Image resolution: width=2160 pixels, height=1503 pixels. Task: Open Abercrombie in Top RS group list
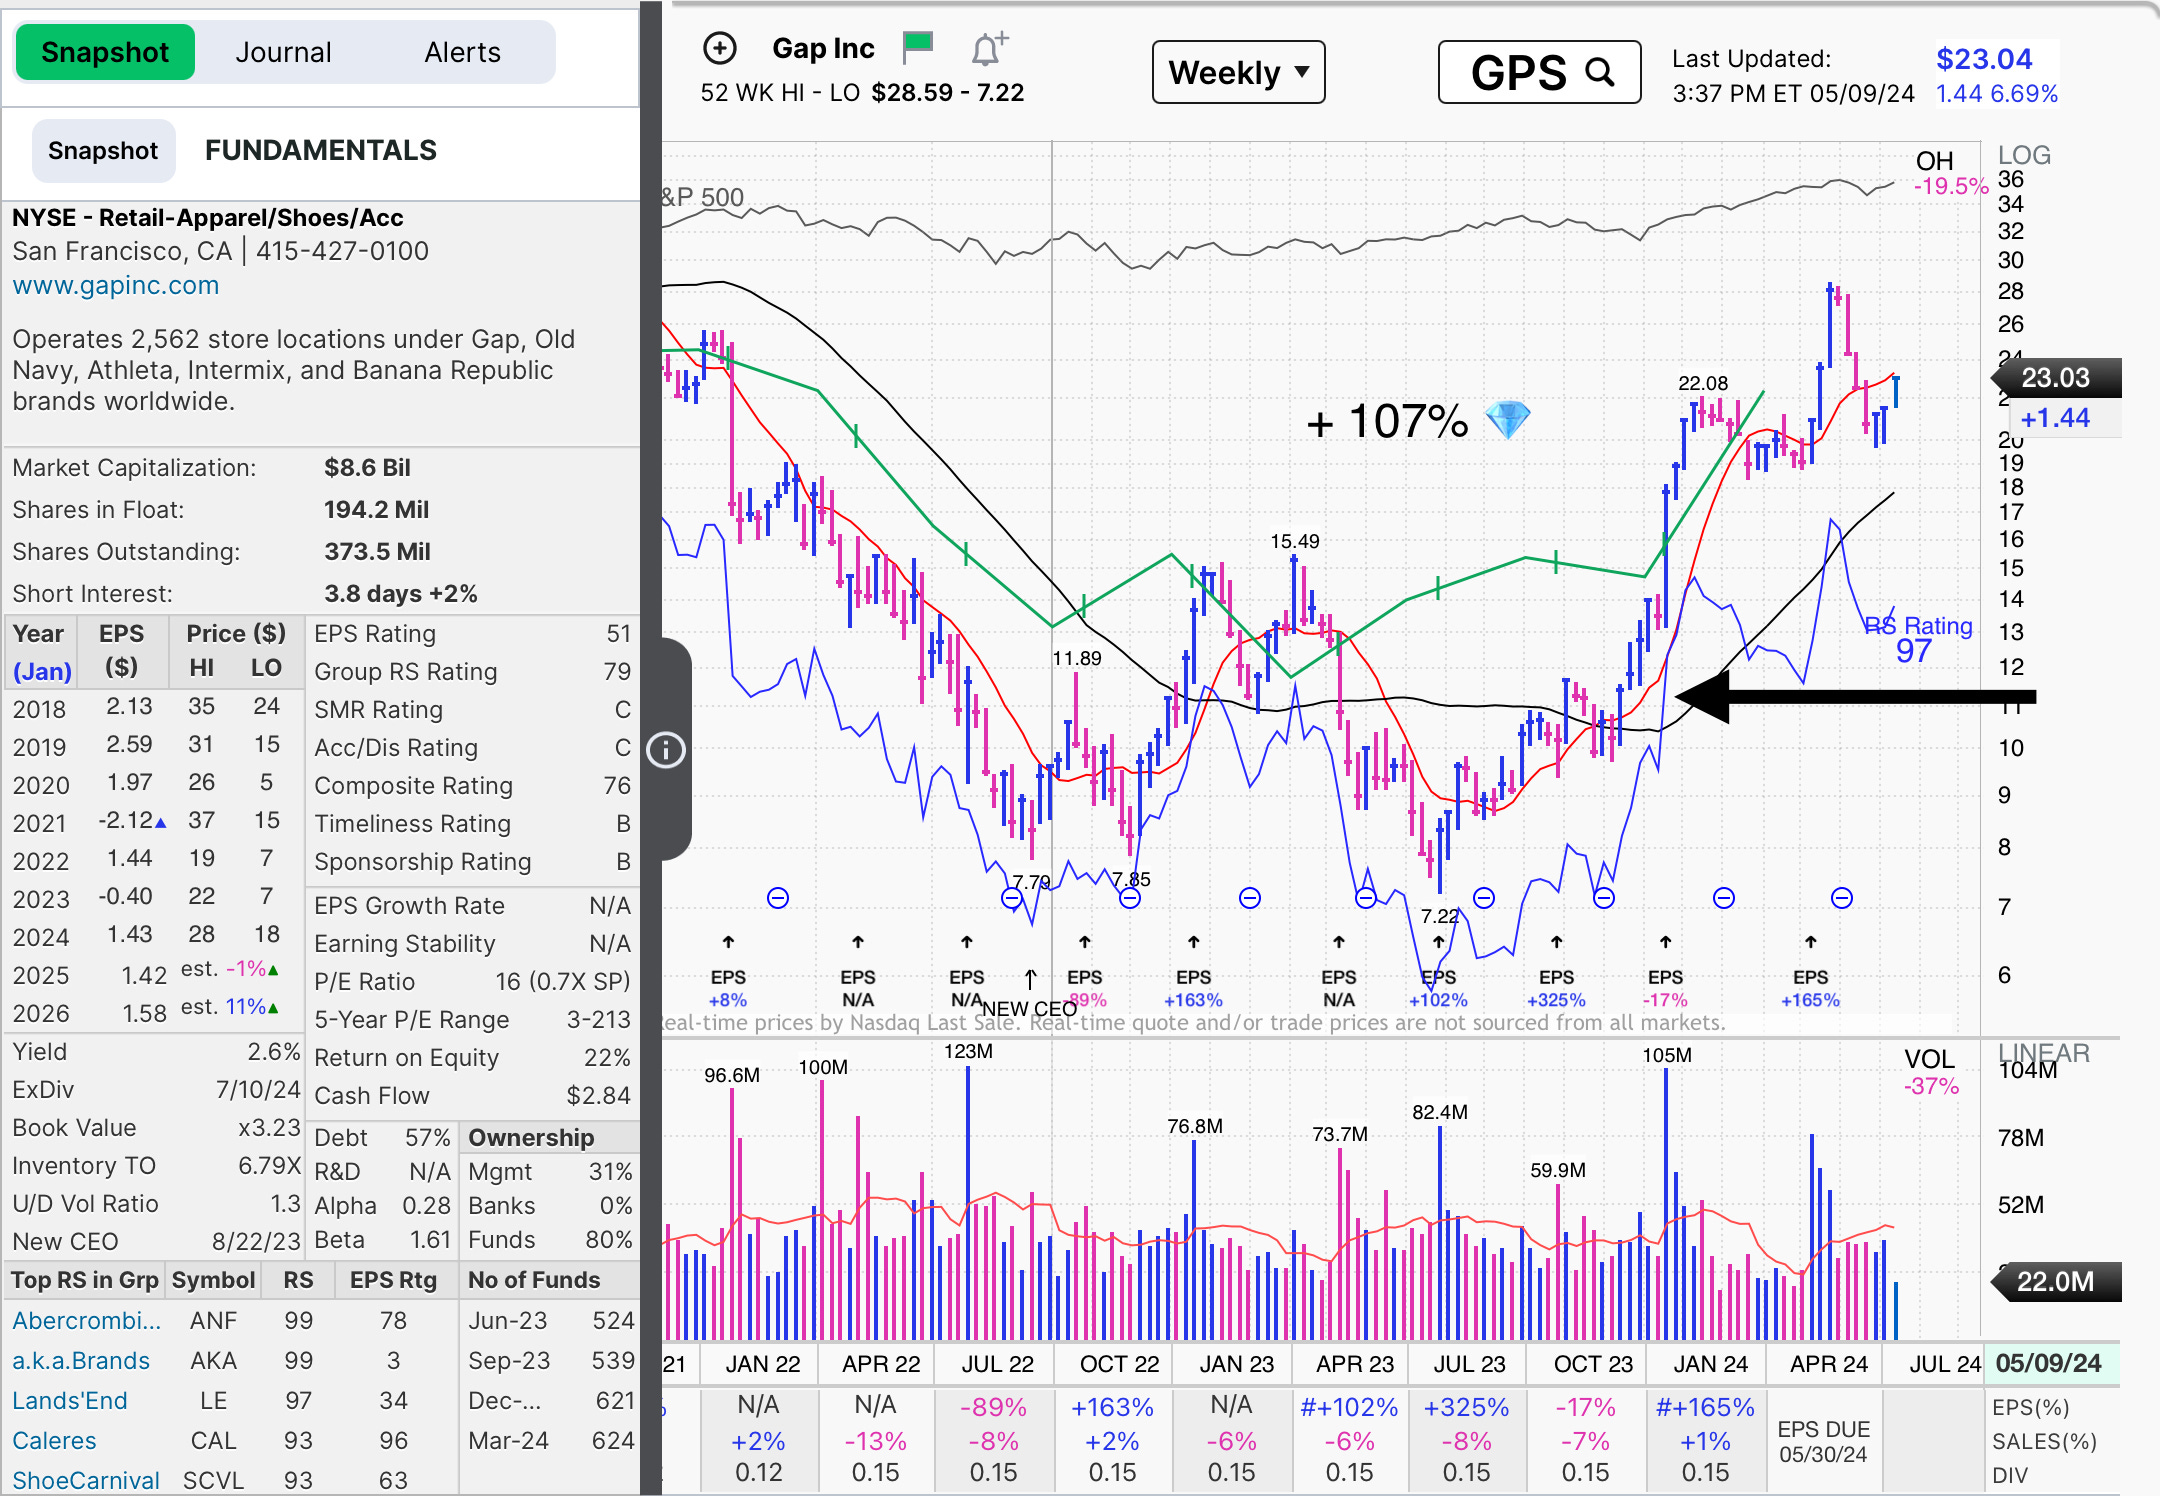[86, 1320]
